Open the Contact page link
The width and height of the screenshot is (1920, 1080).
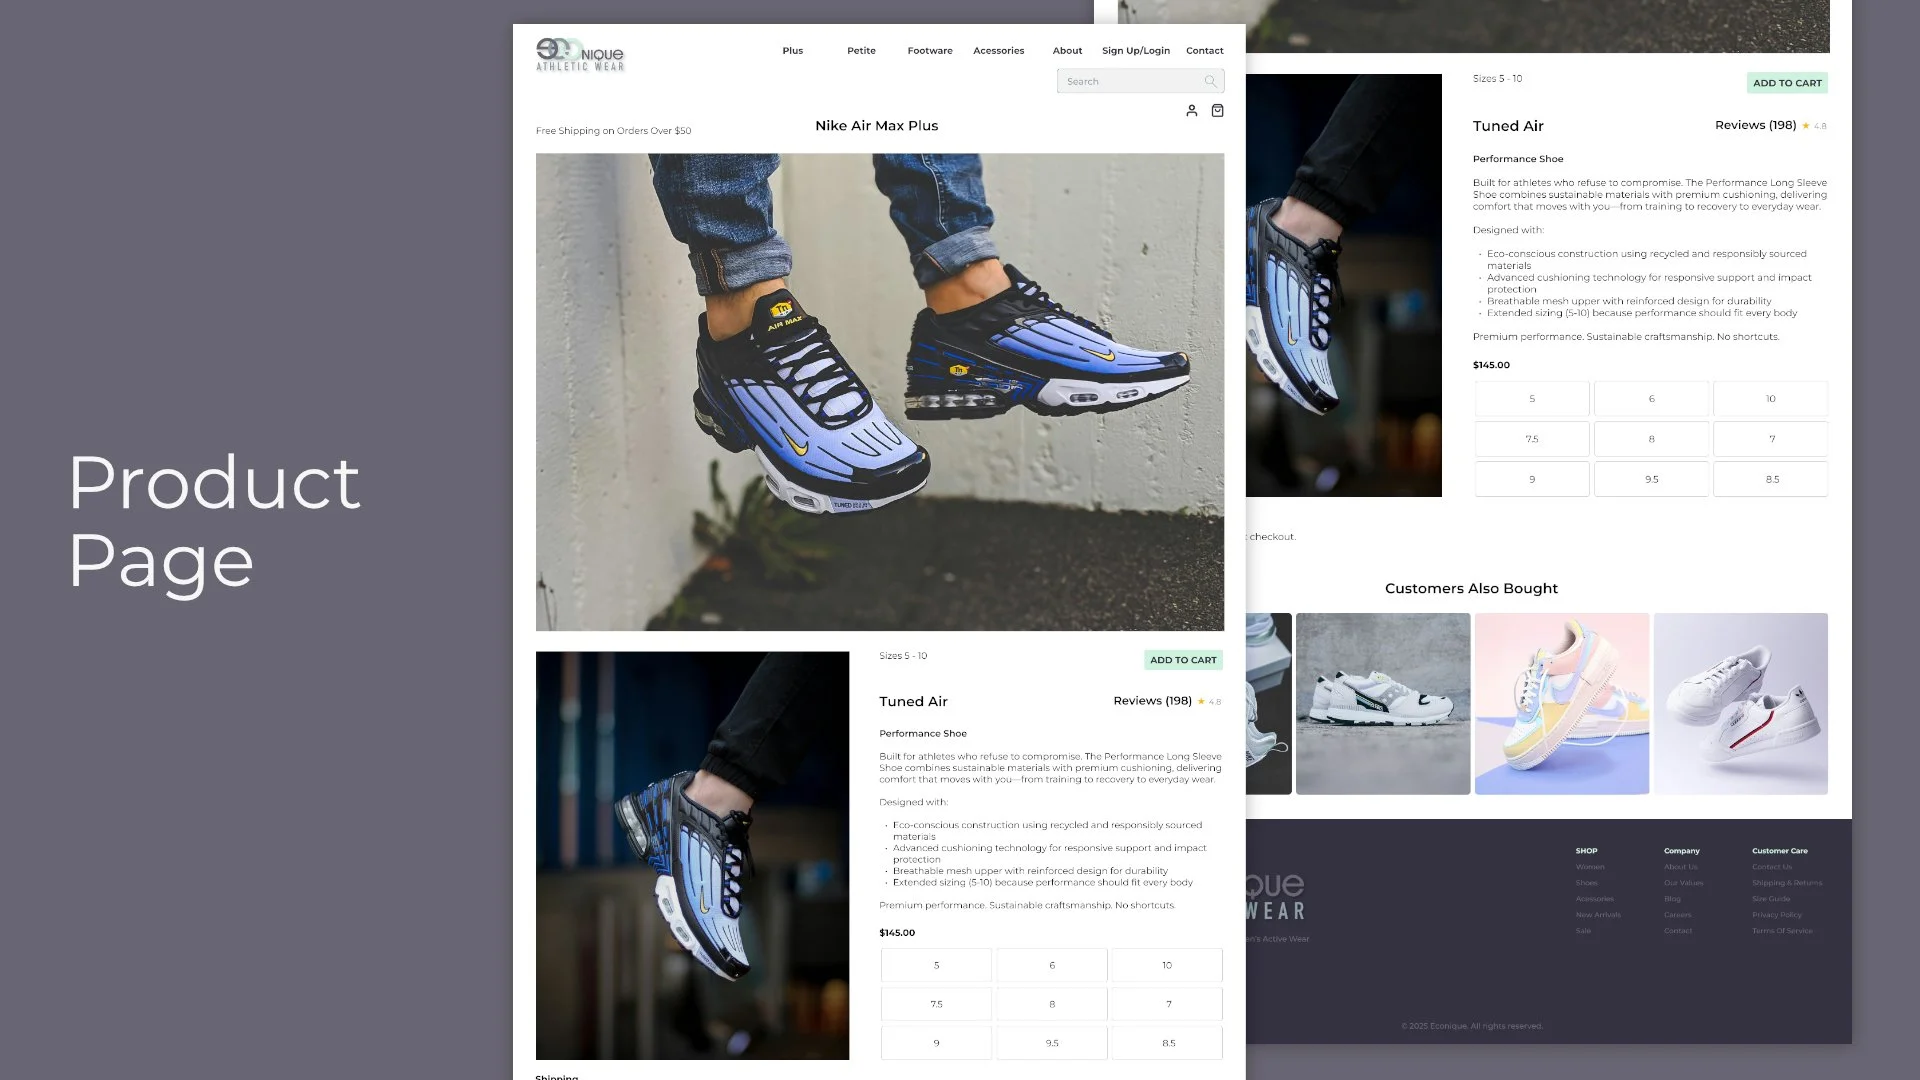[x=1204, y=51]
